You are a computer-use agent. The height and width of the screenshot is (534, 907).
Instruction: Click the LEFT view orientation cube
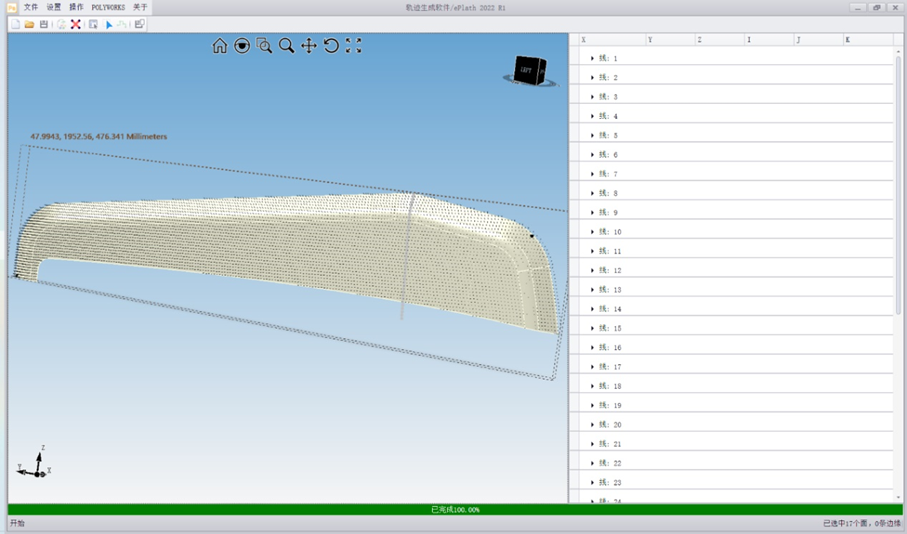[x=528, y=69]
